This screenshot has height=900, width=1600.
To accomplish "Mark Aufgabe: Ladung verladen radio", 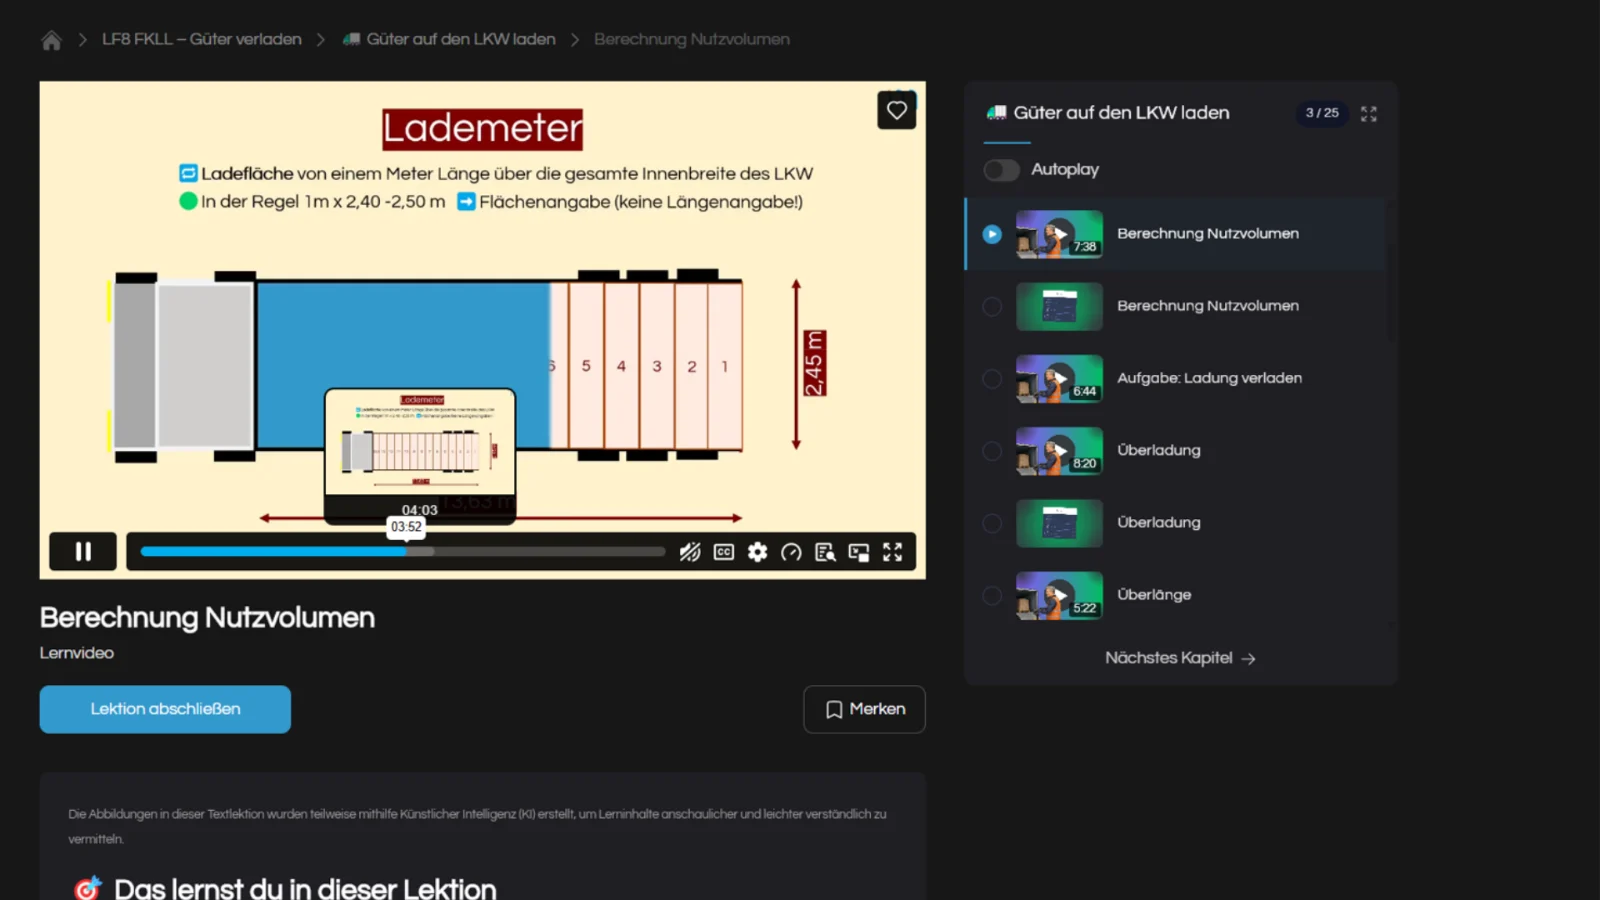I will pos(992,379).
